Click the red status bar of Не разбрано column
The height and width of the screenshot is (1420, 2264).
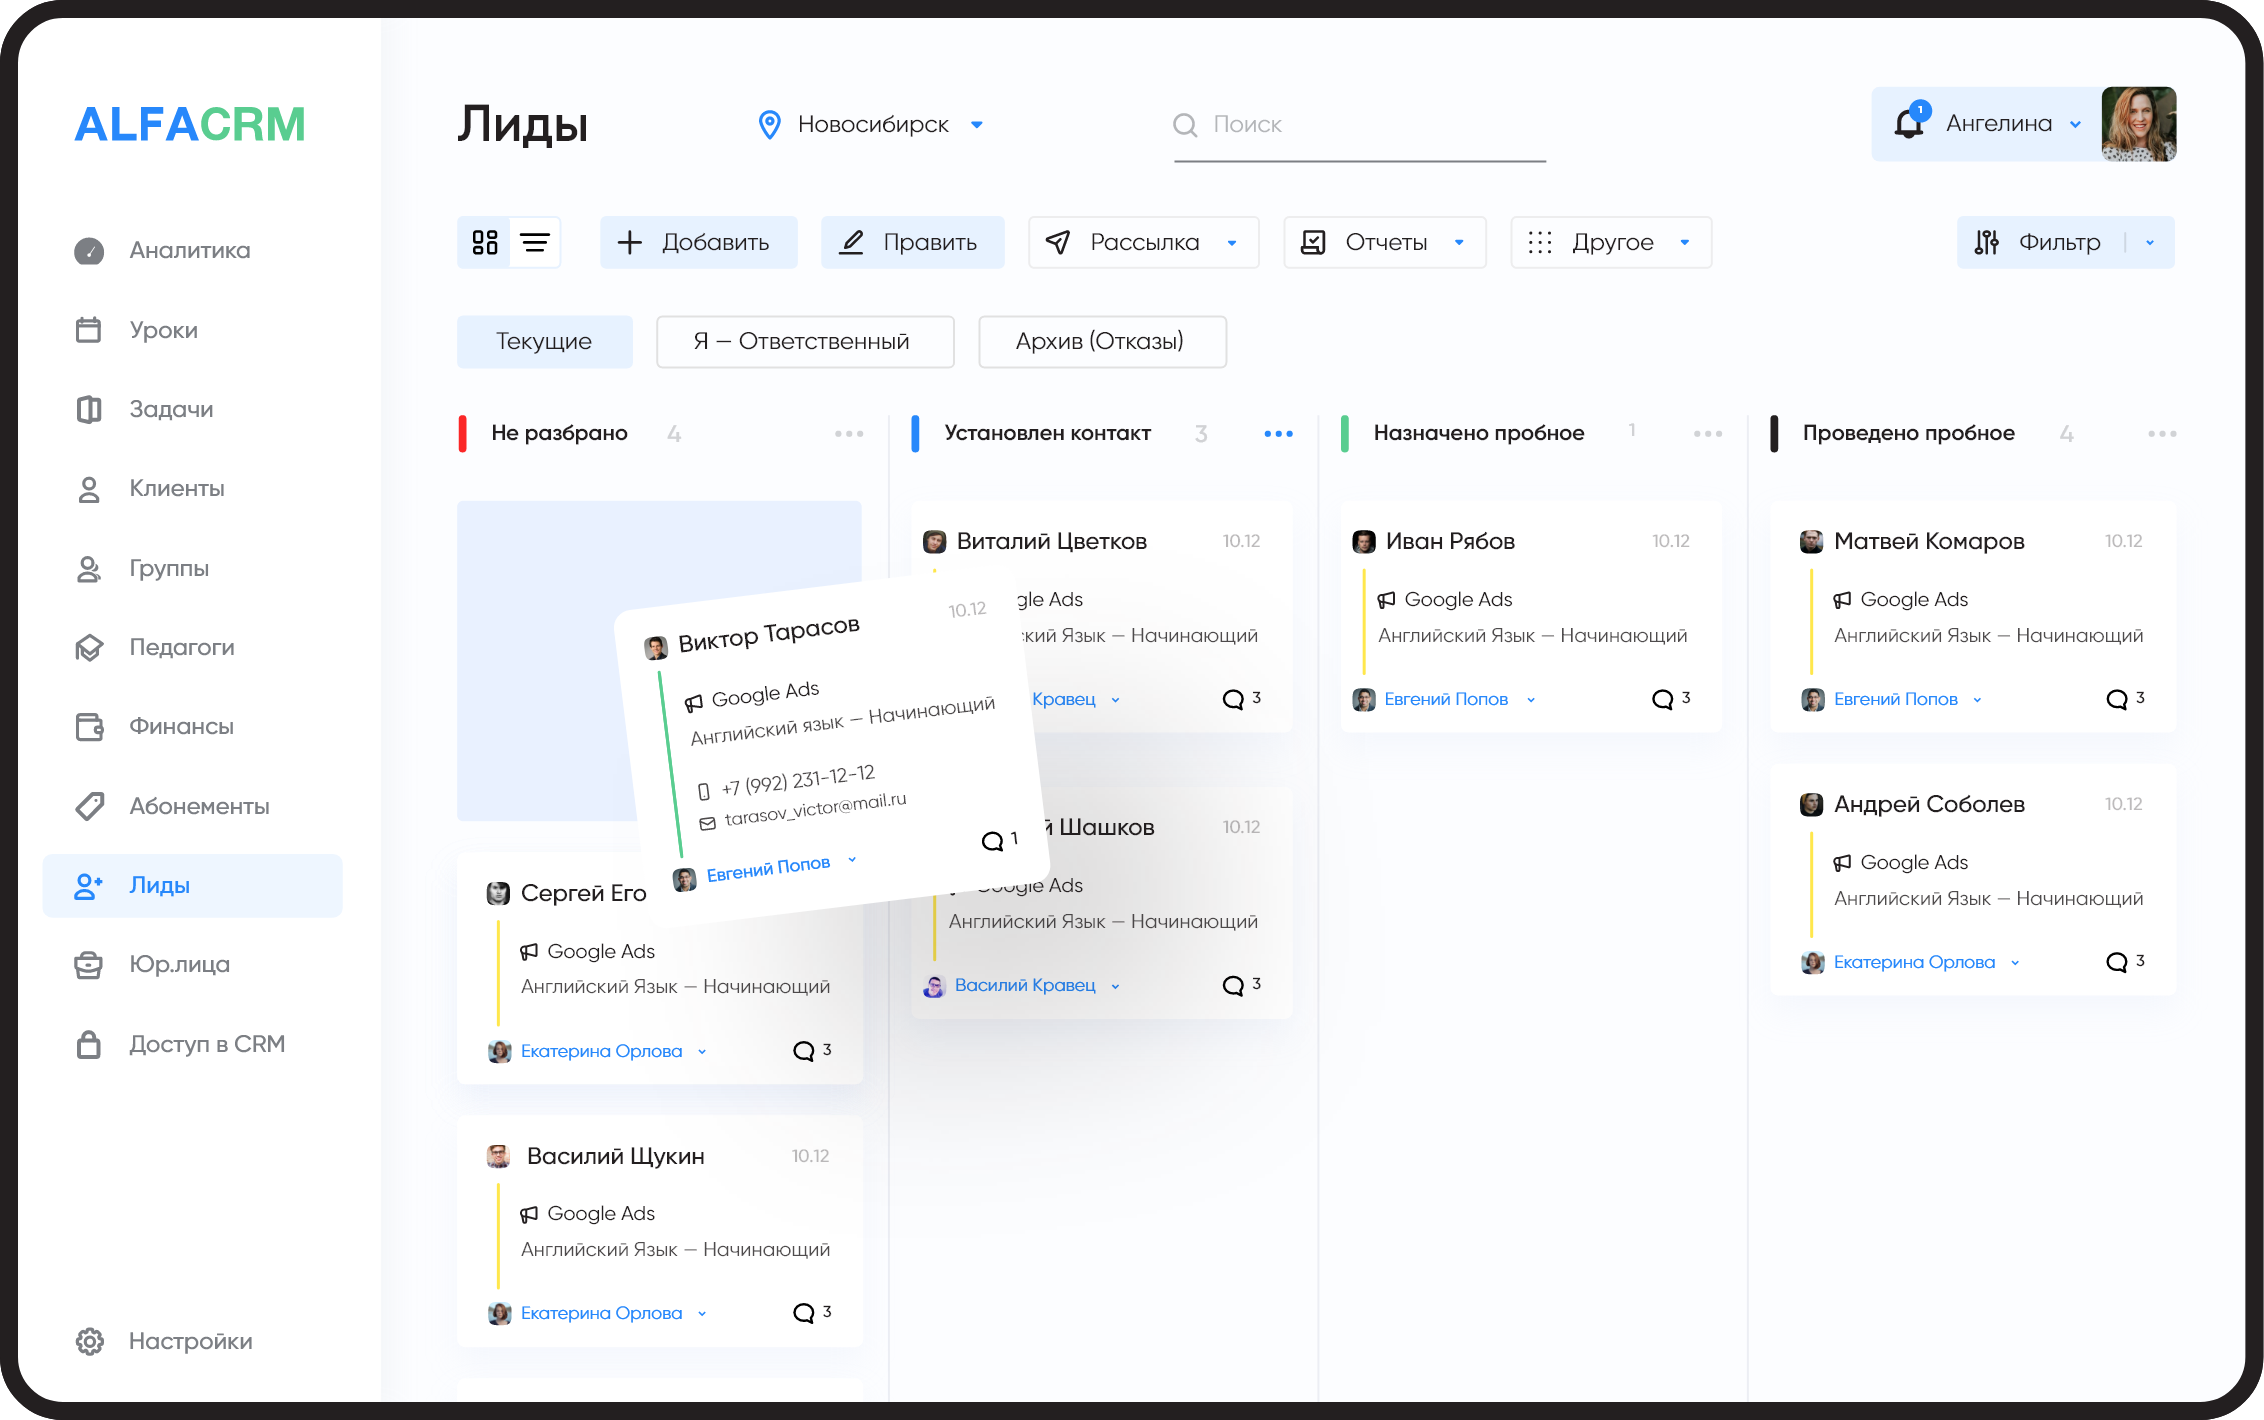coord(463,433)
